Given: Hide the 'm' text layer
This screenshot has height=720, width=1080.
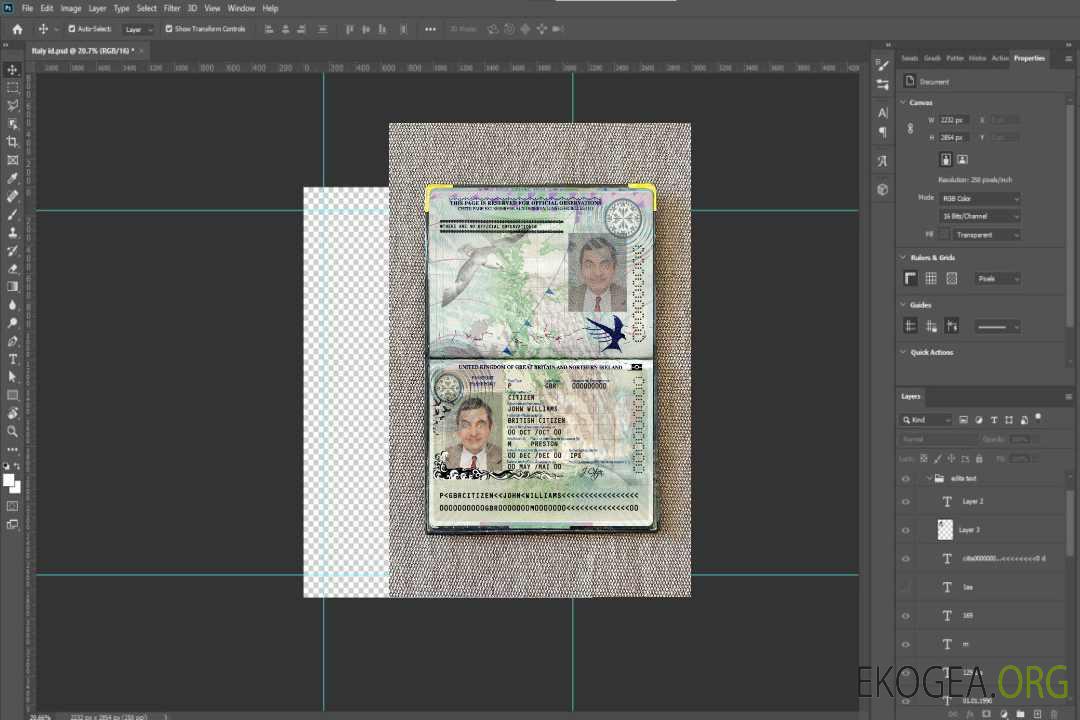Looking at the screenshot, I should point(906,645).
